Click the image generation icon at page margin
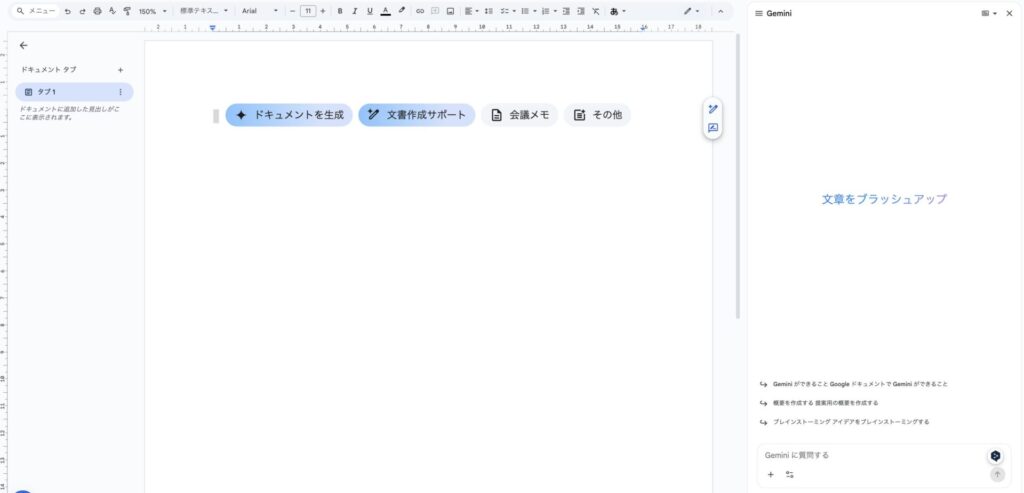This screenshot has width=1024, height=493. pyautogui.click(x=712, y=128)
